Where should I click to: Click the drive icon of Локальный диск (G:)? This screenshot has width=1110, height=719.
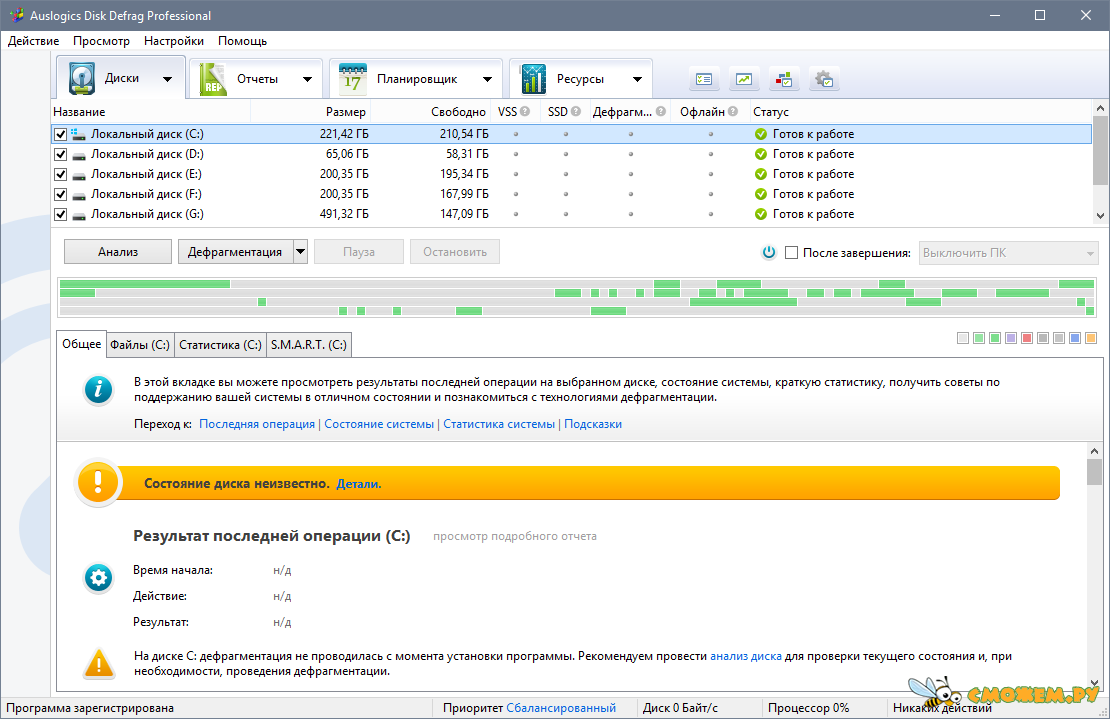(x=79, y=214)
